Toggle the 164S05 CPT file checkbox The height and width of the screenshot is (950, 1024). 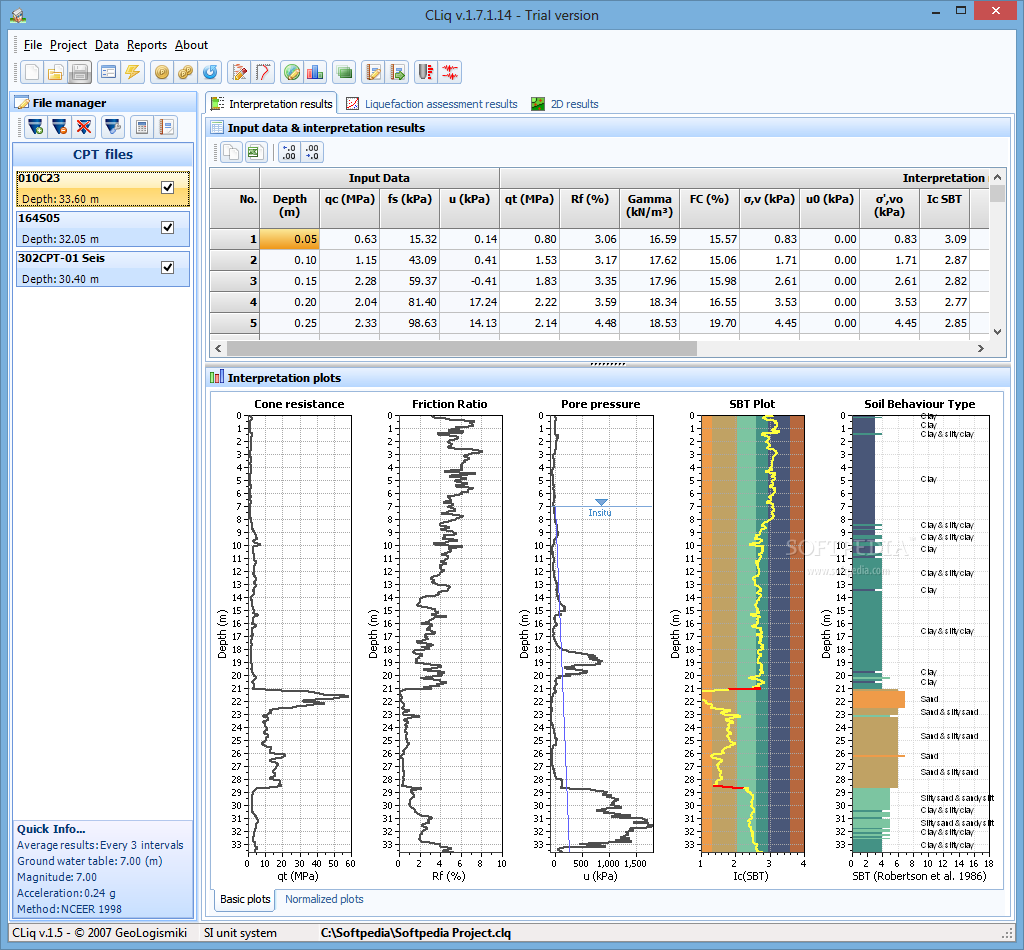coord(168,227)
